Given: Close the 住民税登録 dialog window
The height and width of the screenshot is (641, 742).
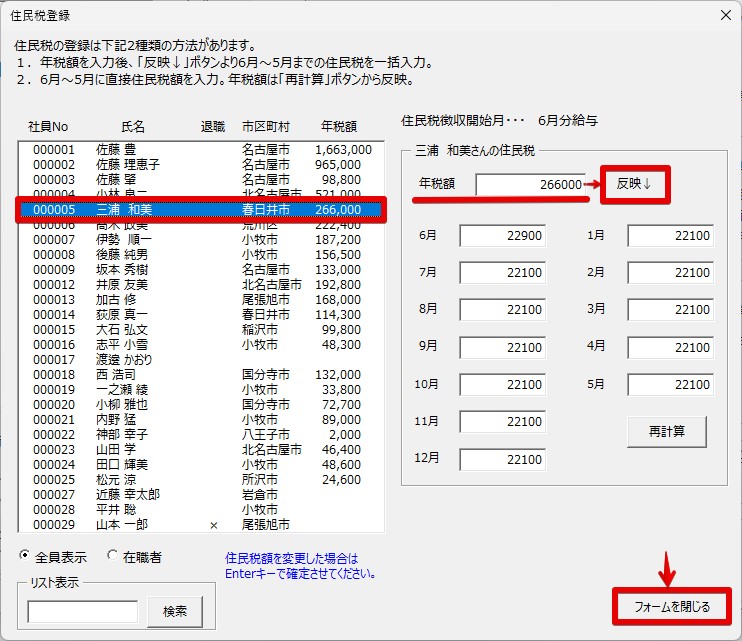Looking at the screenshot, I should click(x=725, y=15).
